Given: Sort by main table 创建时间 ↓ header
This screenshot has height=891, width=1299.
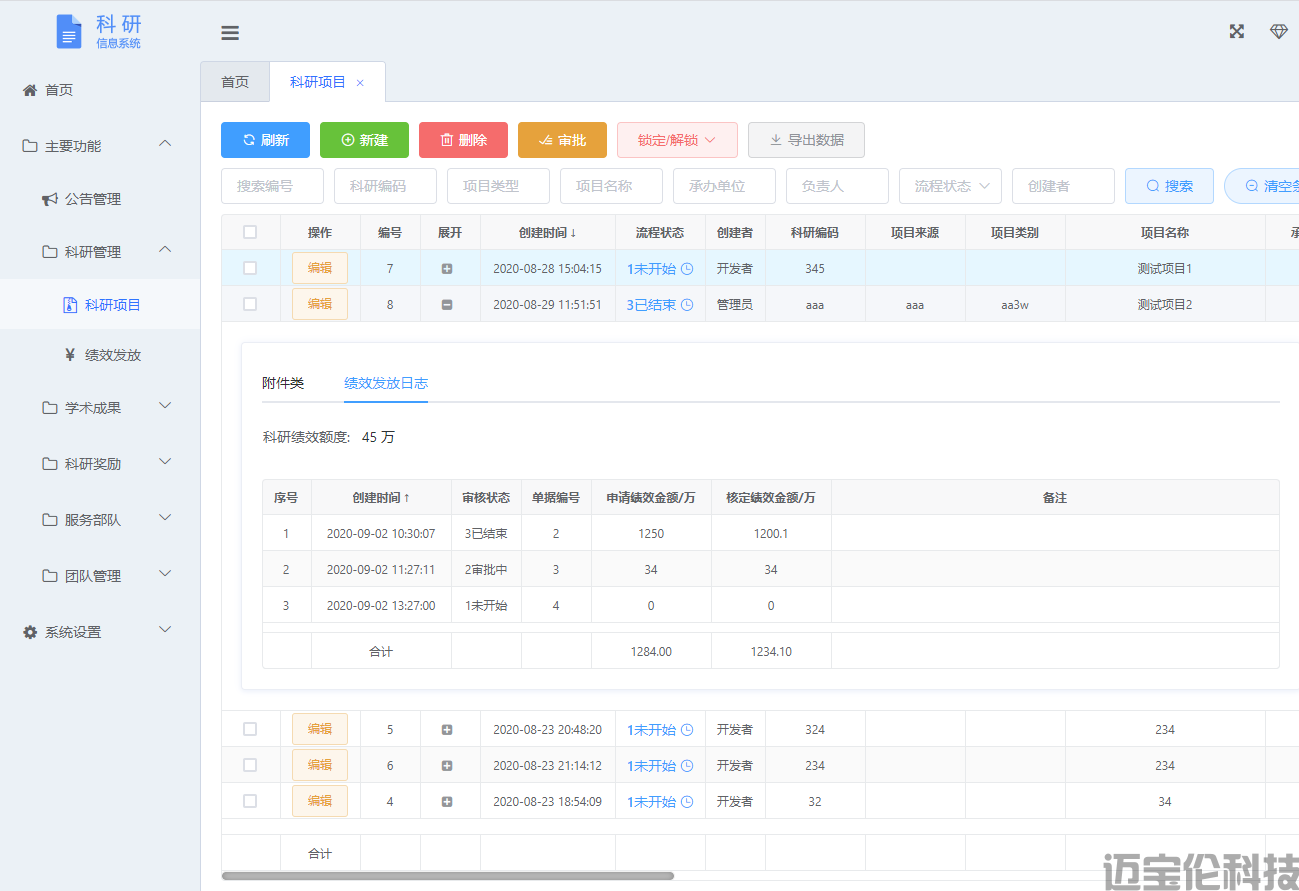Looking at the screenshot, I should pyautogui.click(x=548, y=232).
